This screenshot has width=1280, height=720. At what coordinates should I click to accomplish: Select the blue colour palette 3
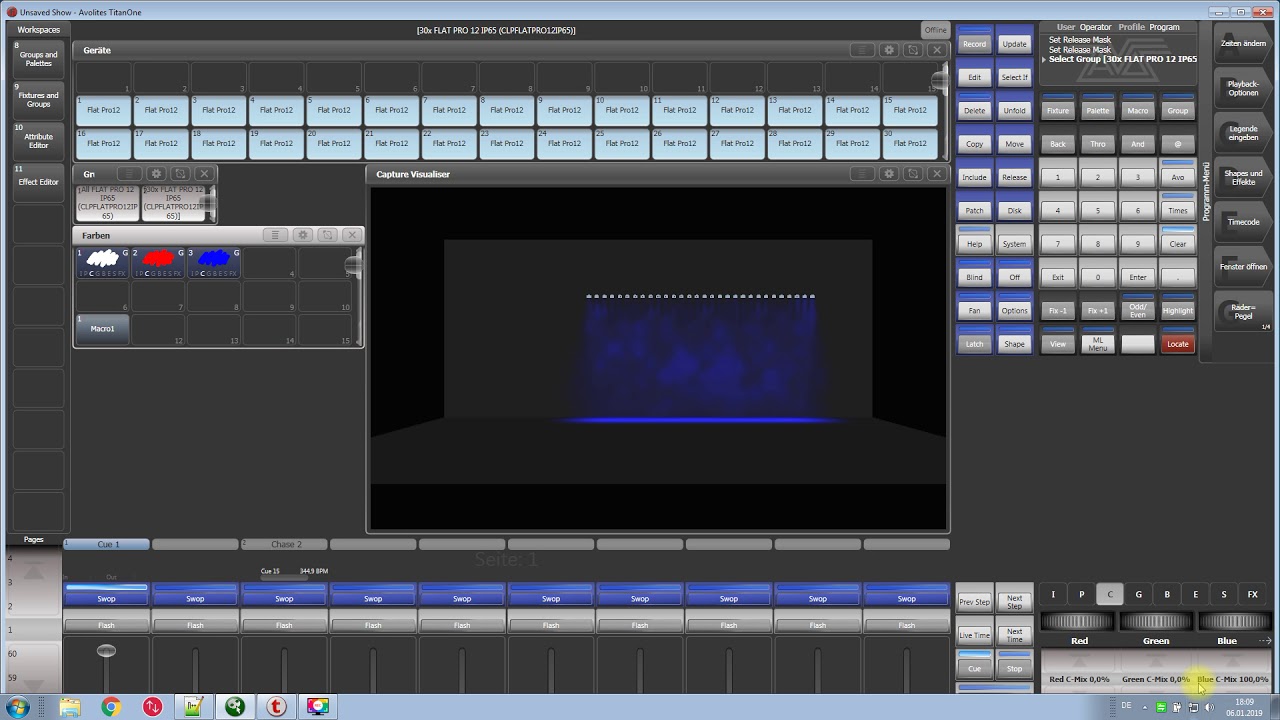[214, 263]
